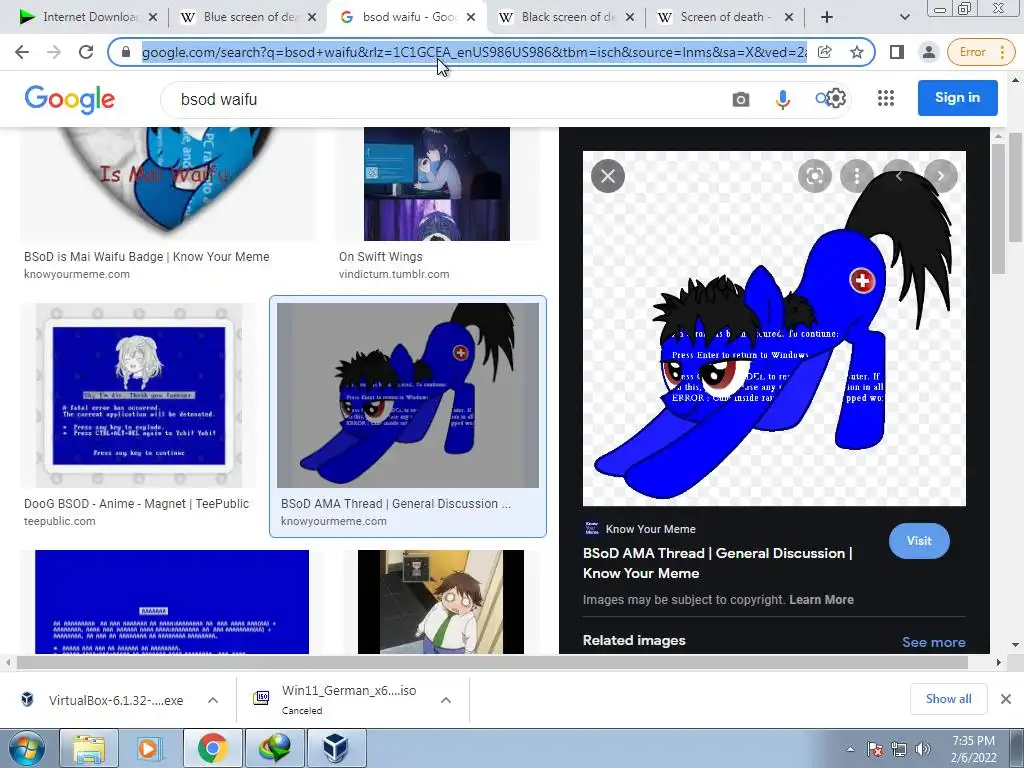Launch Windows Media Player from taskbar

point(149,748)
